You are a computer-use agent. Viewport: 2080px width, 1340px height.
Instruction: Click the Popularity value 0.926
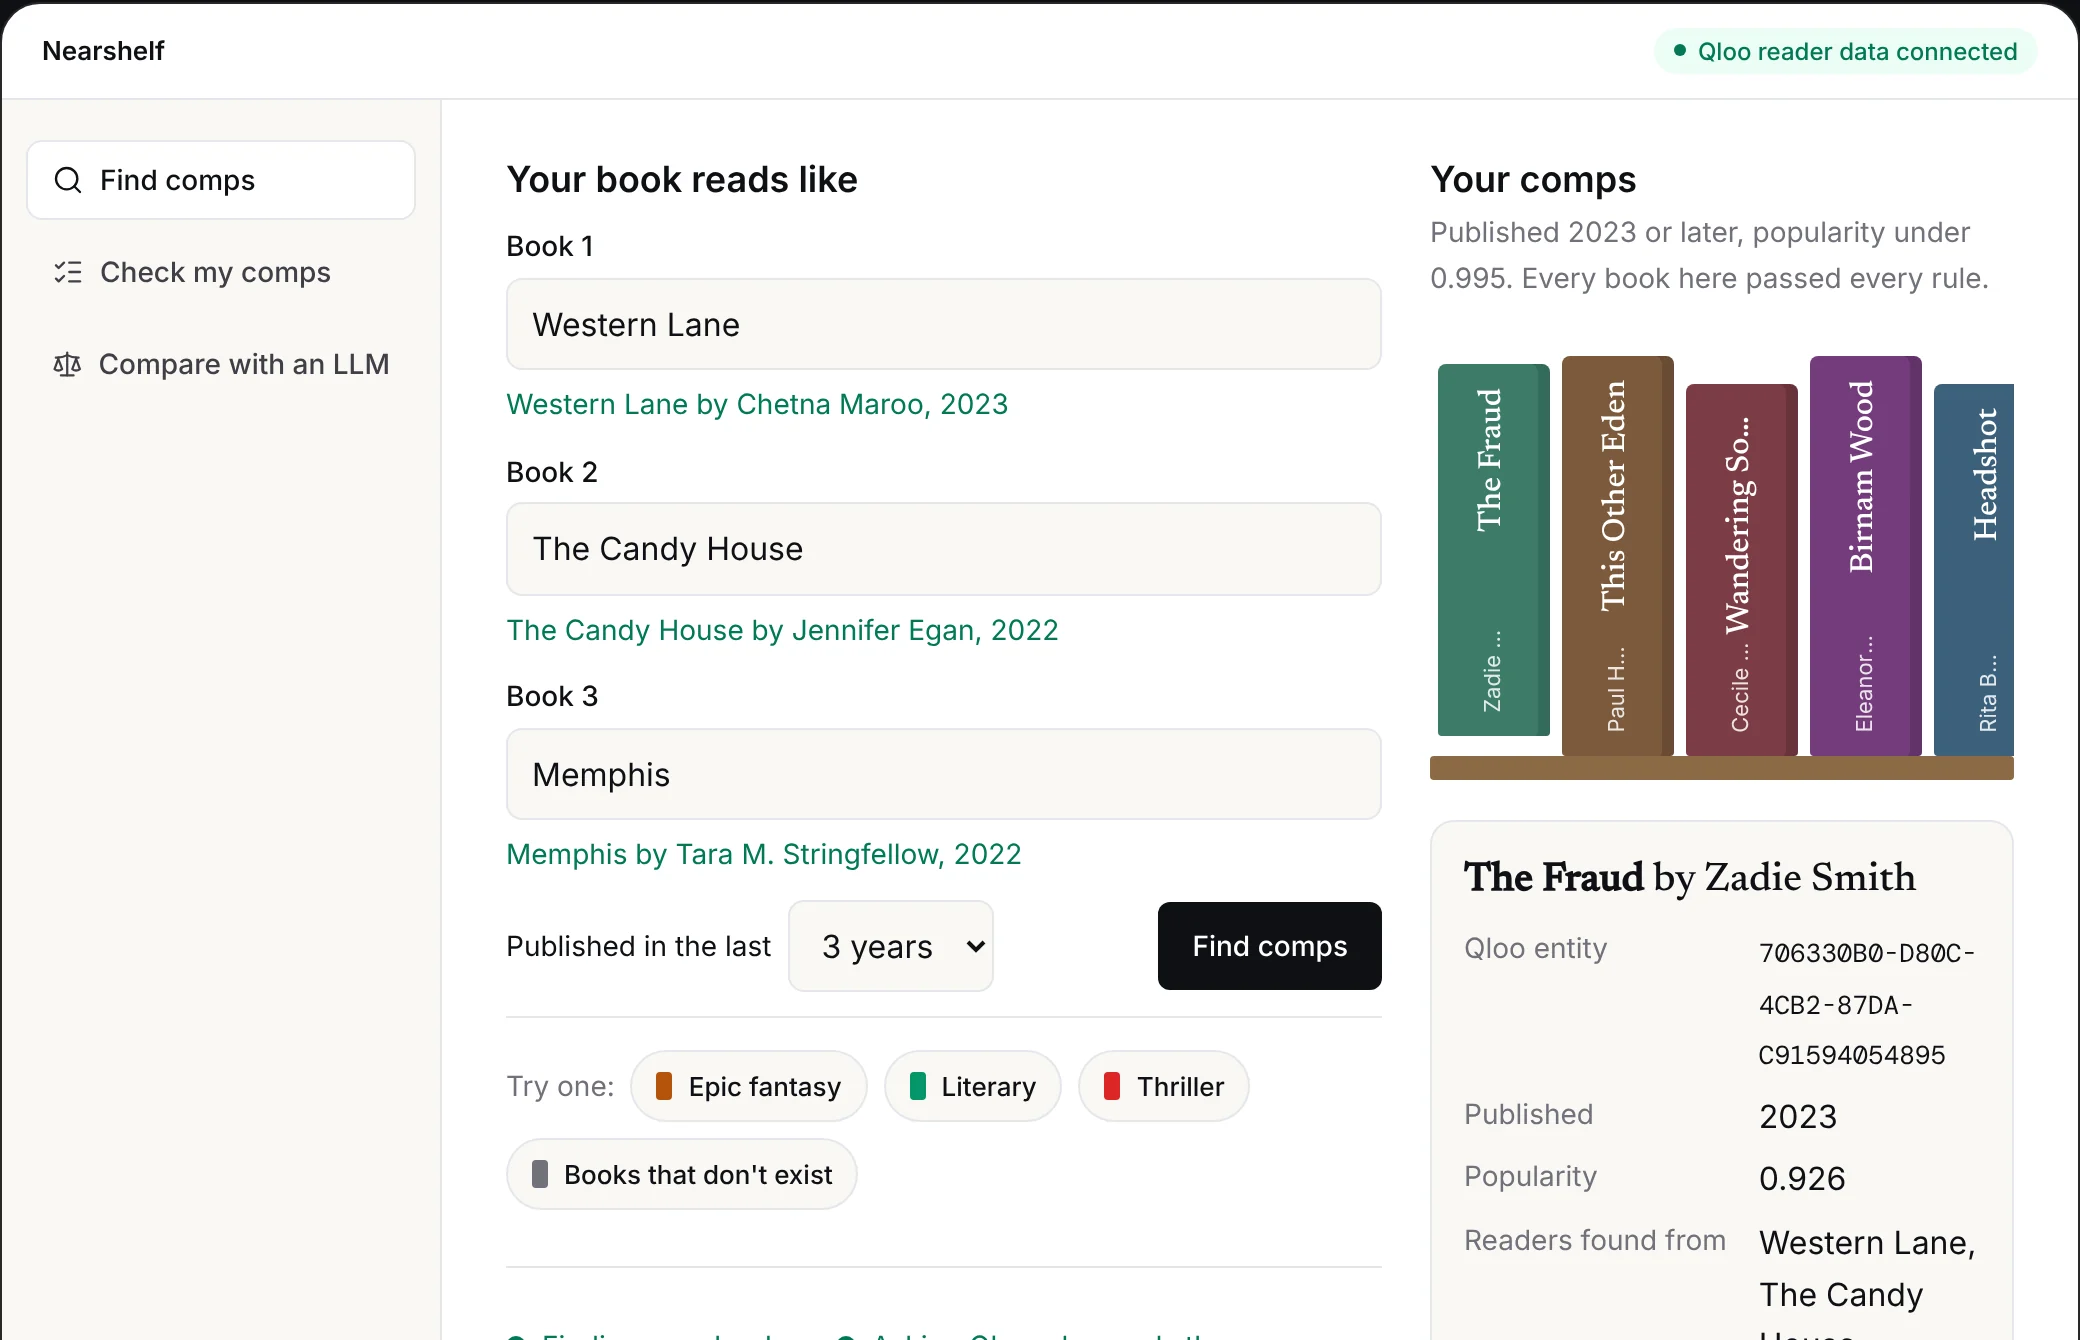[x=1802, y=1178]
